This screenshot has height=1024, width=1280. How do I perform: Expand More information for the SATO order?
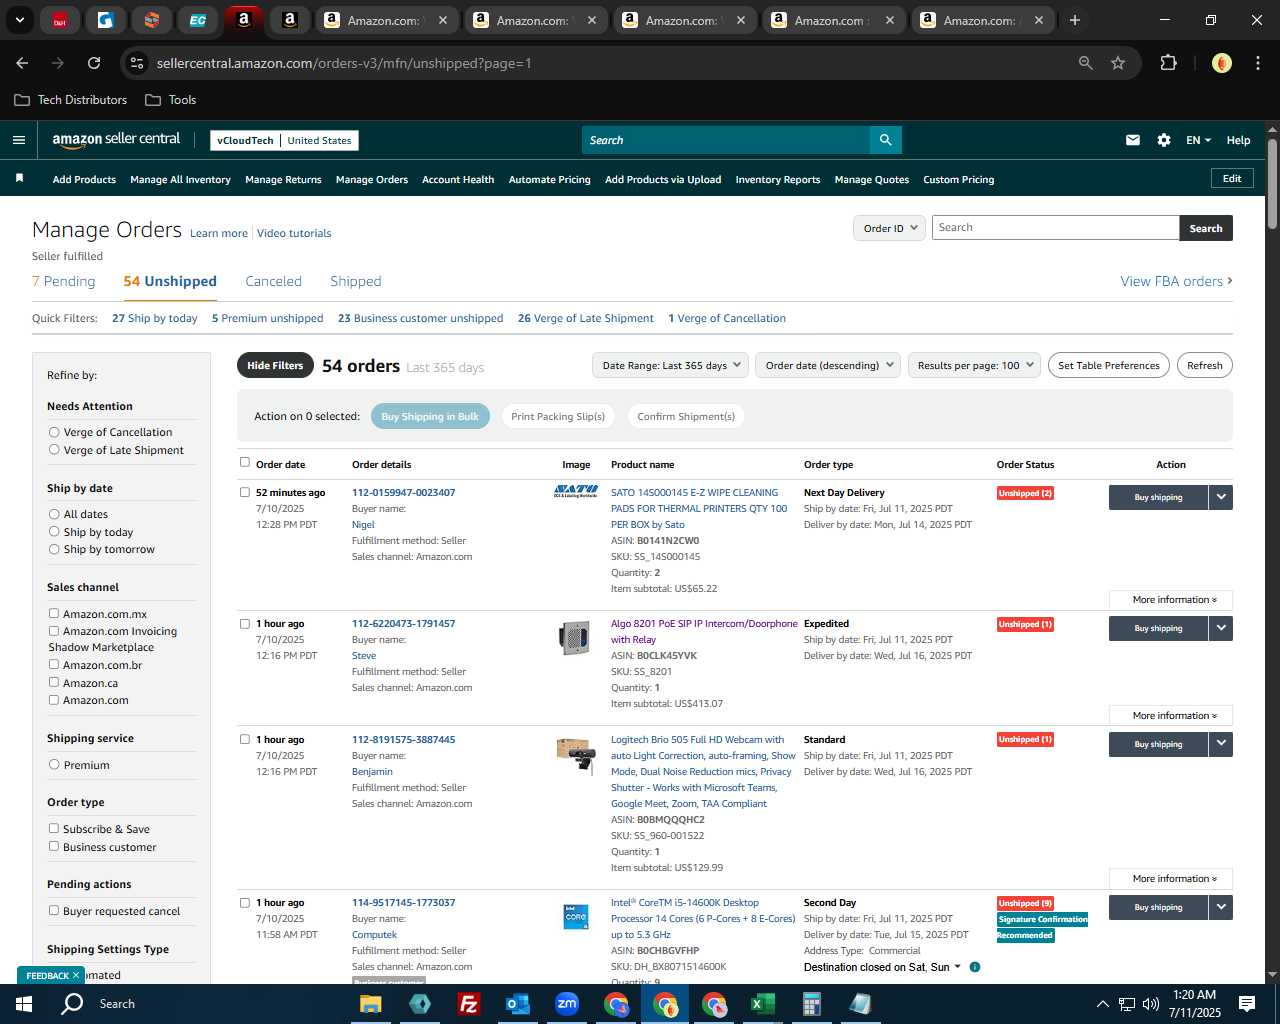[1171, 600]
